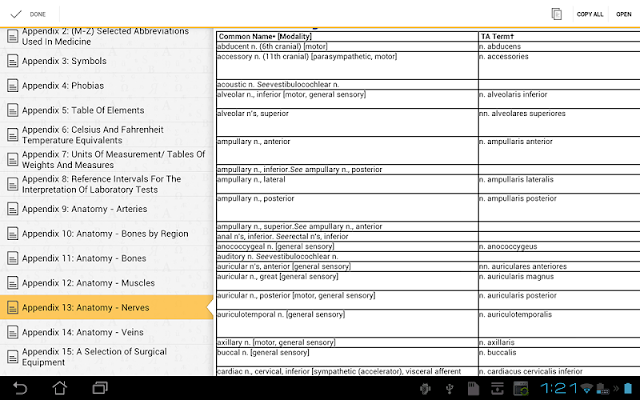The image size is (640, 400).
Task: Tap the battery status icon
Action: point(628,388)
